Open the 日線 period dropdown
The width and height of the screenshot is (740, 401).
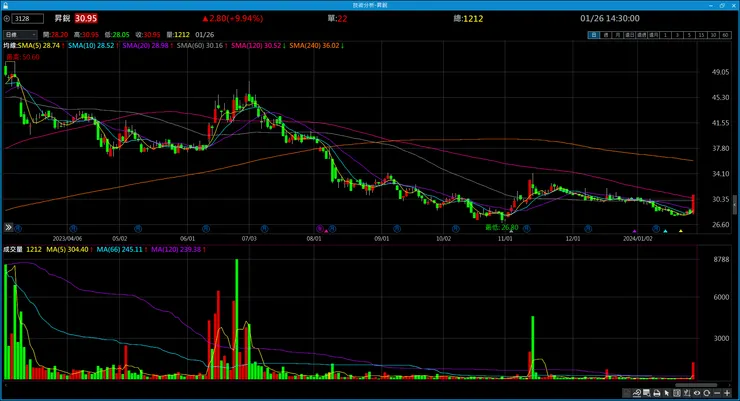(20, 34)
